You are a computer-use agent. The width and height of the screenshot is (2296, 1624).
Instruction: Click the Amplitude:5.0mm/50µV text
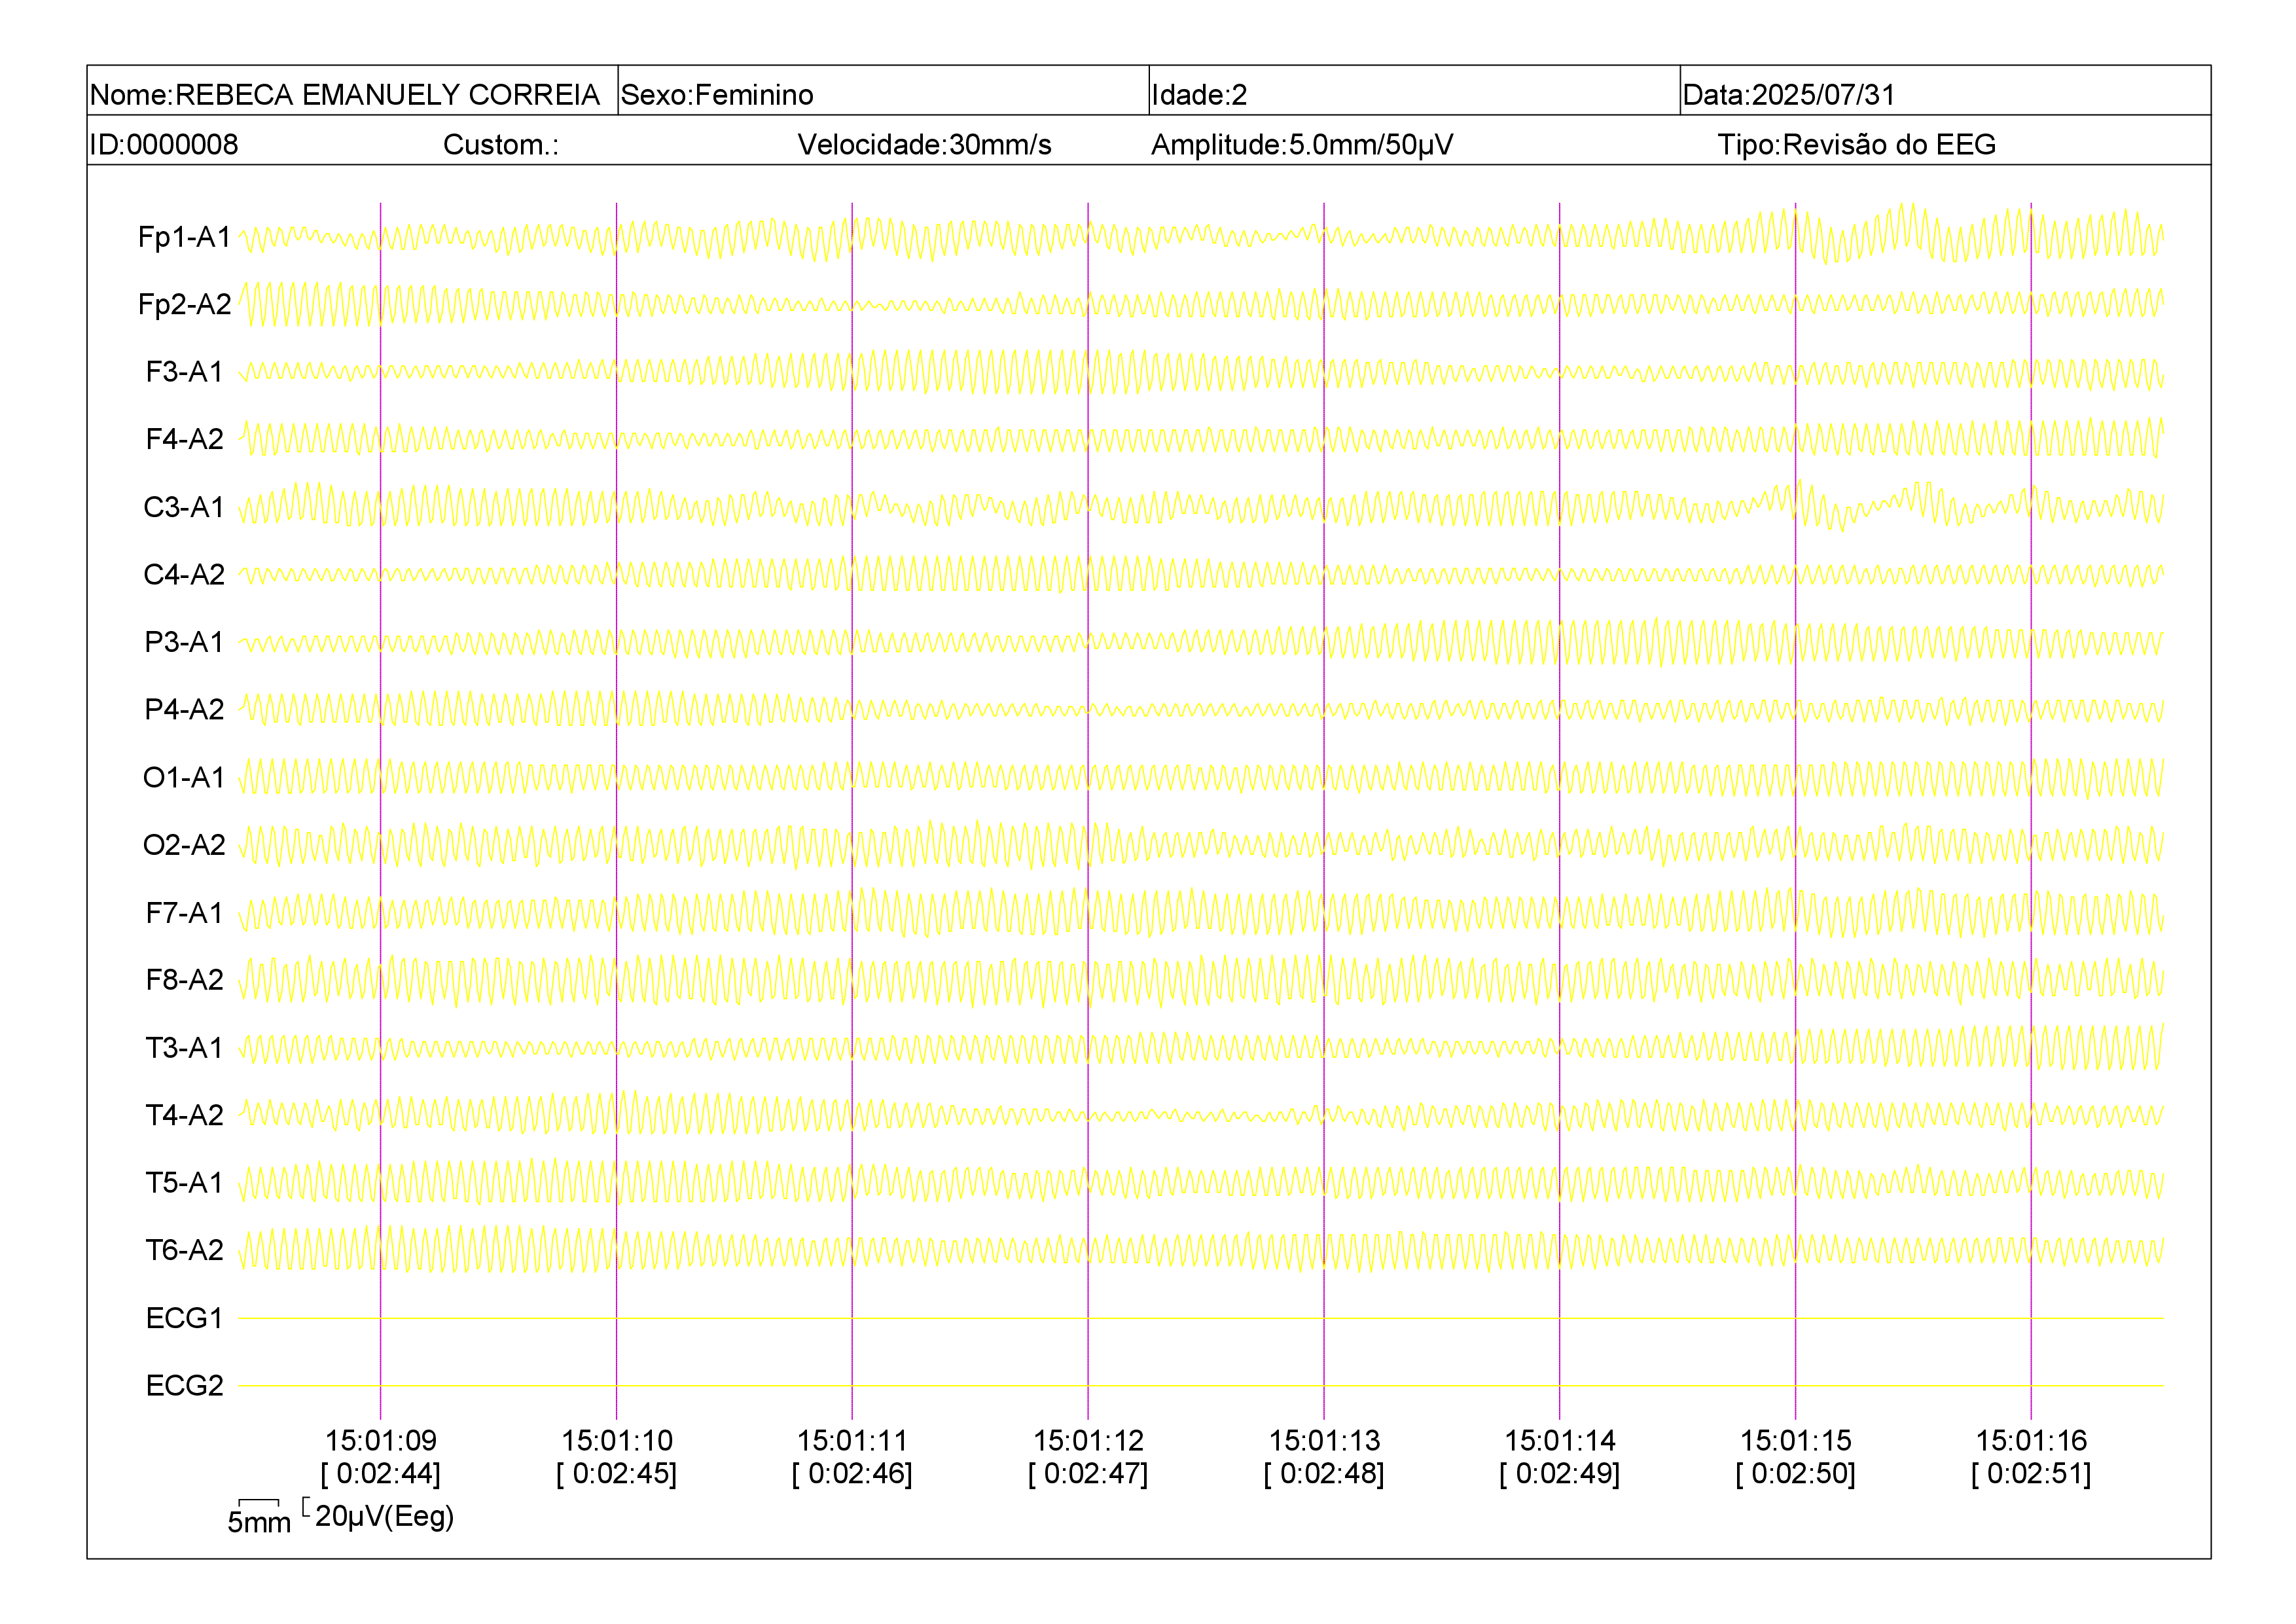point(1302,145)
